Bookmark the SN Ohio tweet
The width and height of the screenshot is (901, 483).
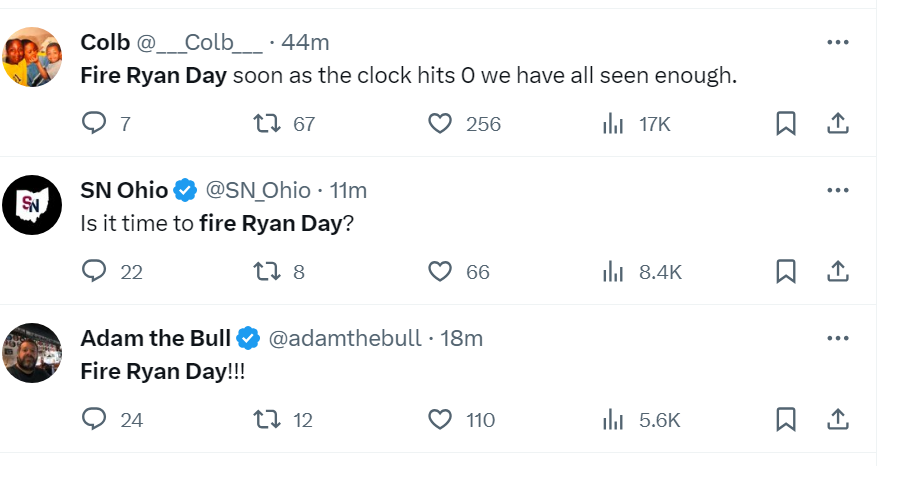point(786,271)
